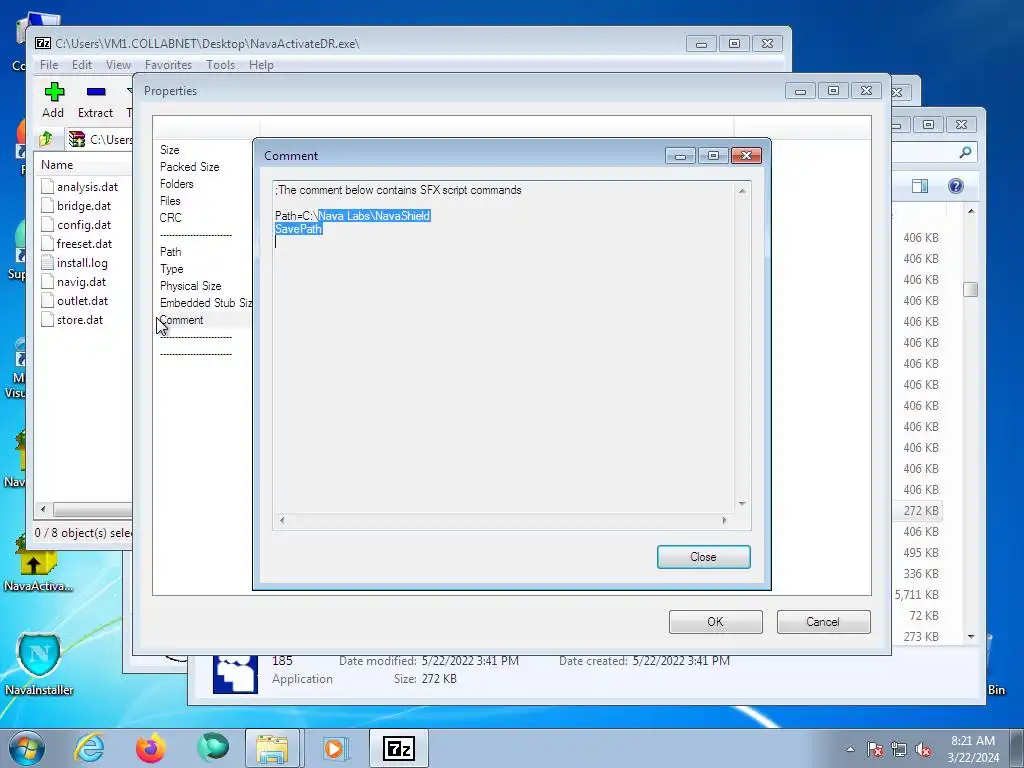Select analysis.dat file icon

pos(47,187)
